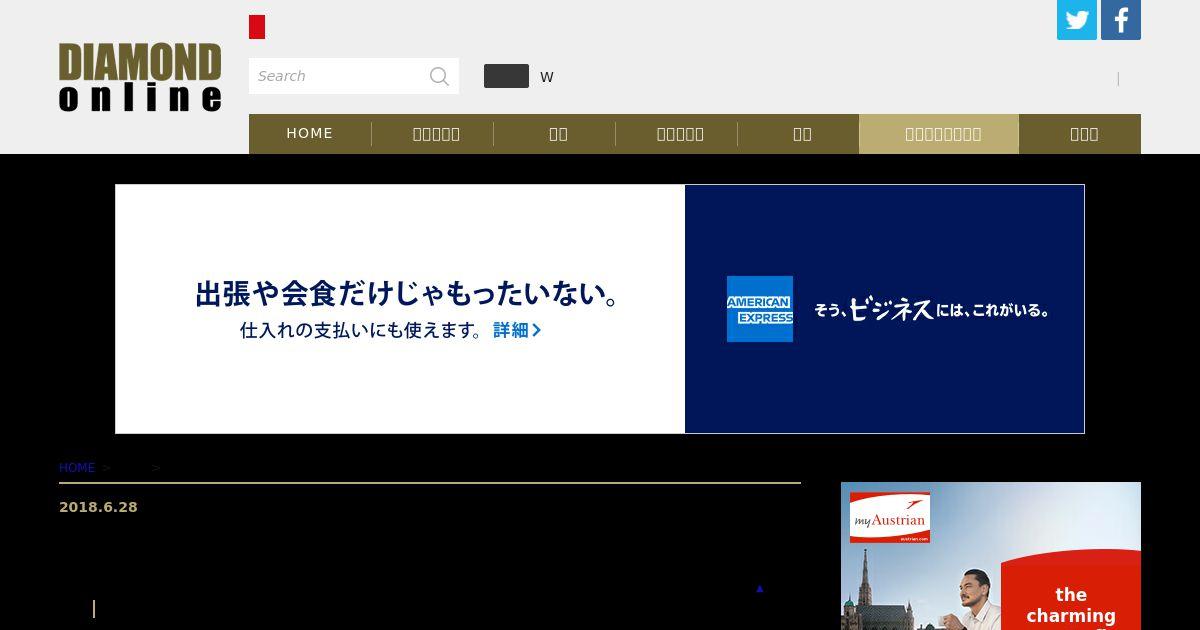This screenshot has height=630, width=1200.
Task: Click the dark gray button beside W
Action: point(506,76)
